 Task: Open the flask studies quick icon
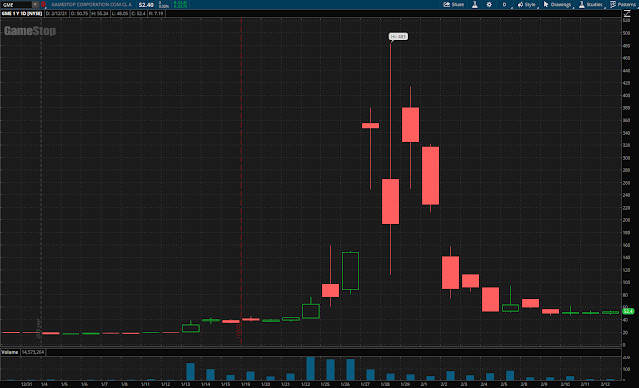click(x=475, y=4)
